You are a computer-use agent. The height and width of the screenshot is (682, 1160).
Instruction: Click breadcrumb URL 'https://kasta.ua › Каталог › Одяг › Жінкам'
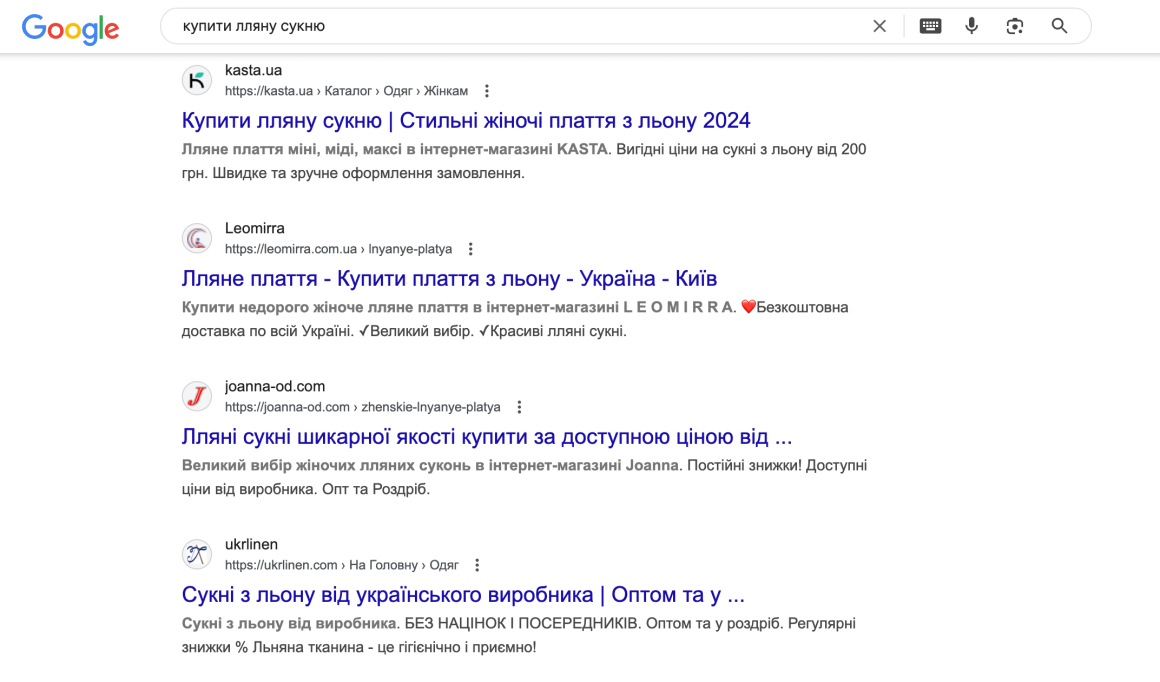pos(346,91)
